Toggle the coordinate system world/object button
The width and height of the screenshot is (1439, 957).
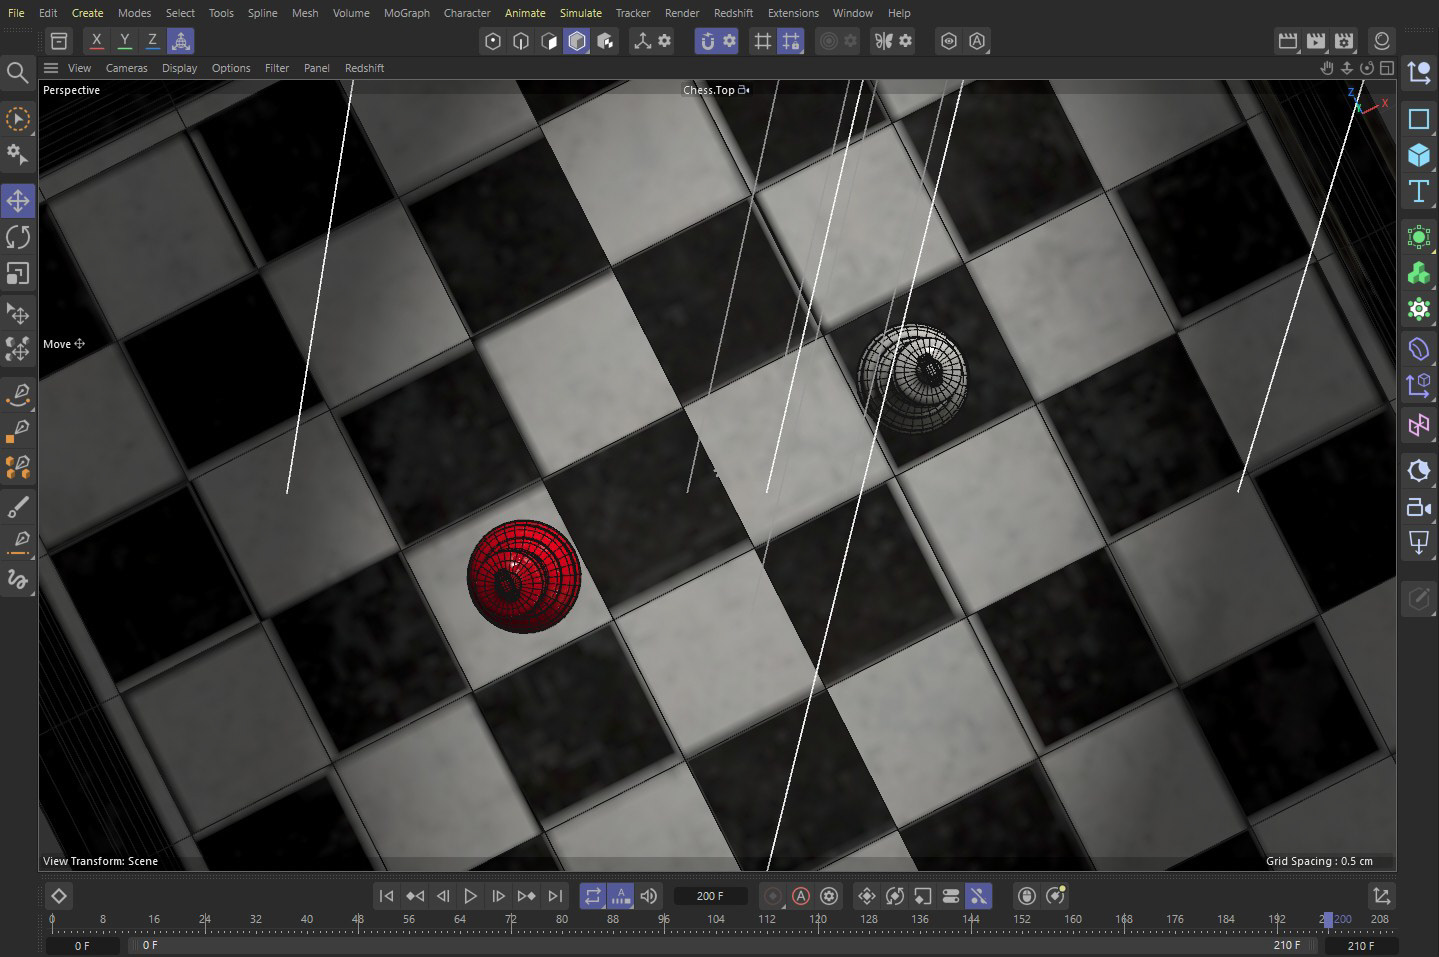pos(181,41)
